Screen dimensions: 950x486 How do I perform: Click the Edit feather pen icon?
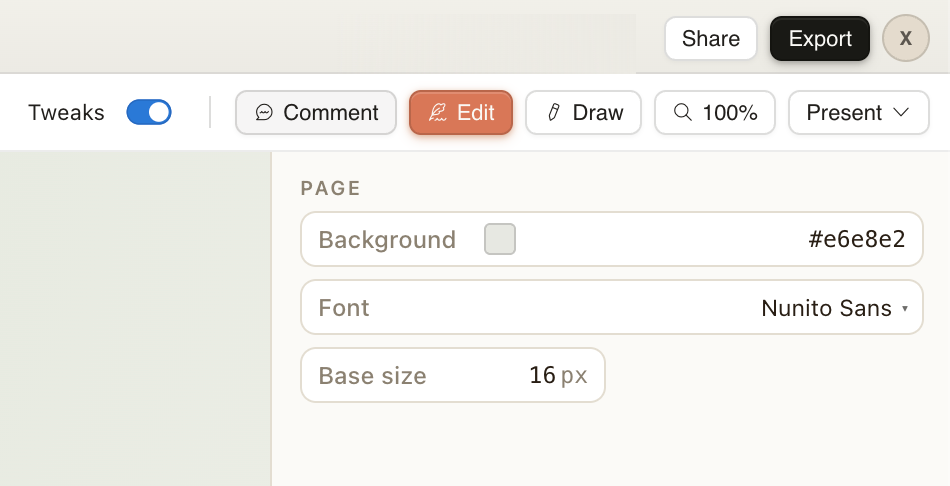point(438,113)
